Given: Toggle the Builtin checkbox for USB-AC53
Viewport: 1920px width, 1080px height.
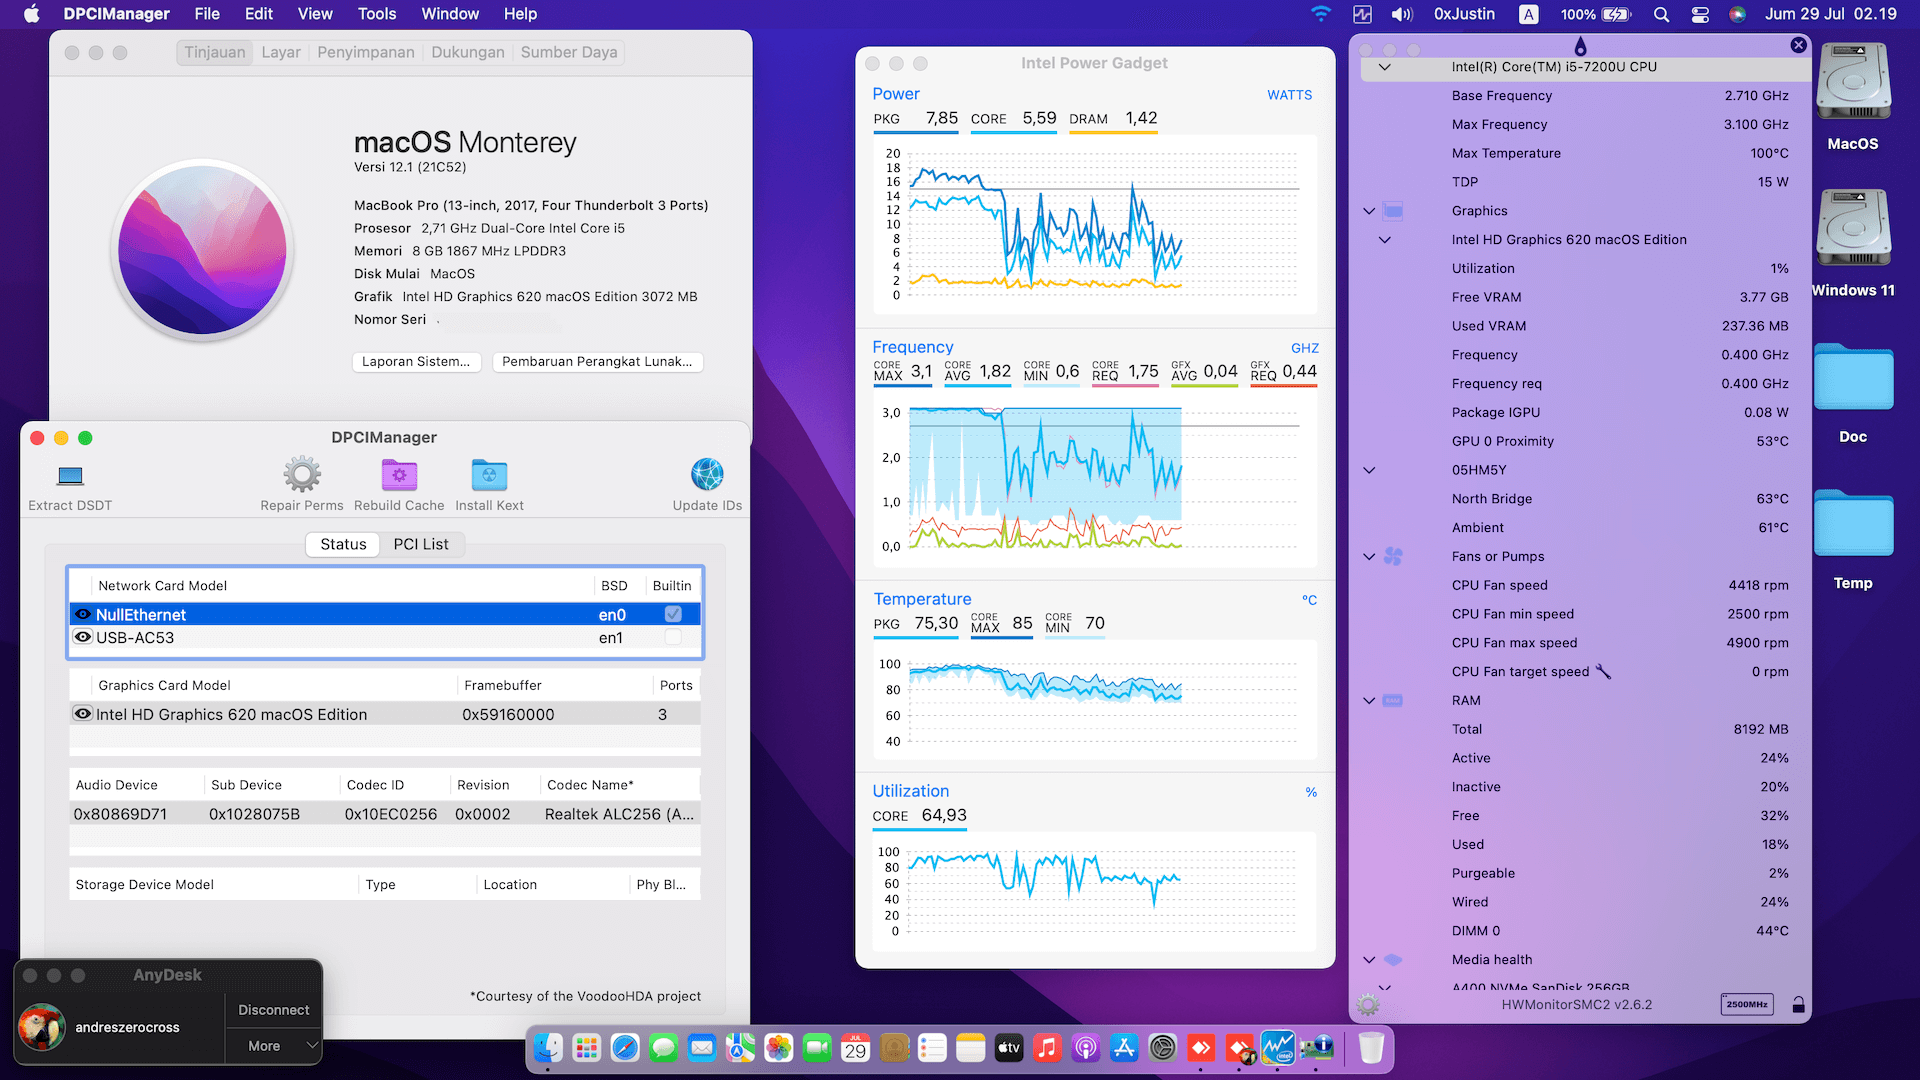Looking at the screenshot, I should 673,637.
